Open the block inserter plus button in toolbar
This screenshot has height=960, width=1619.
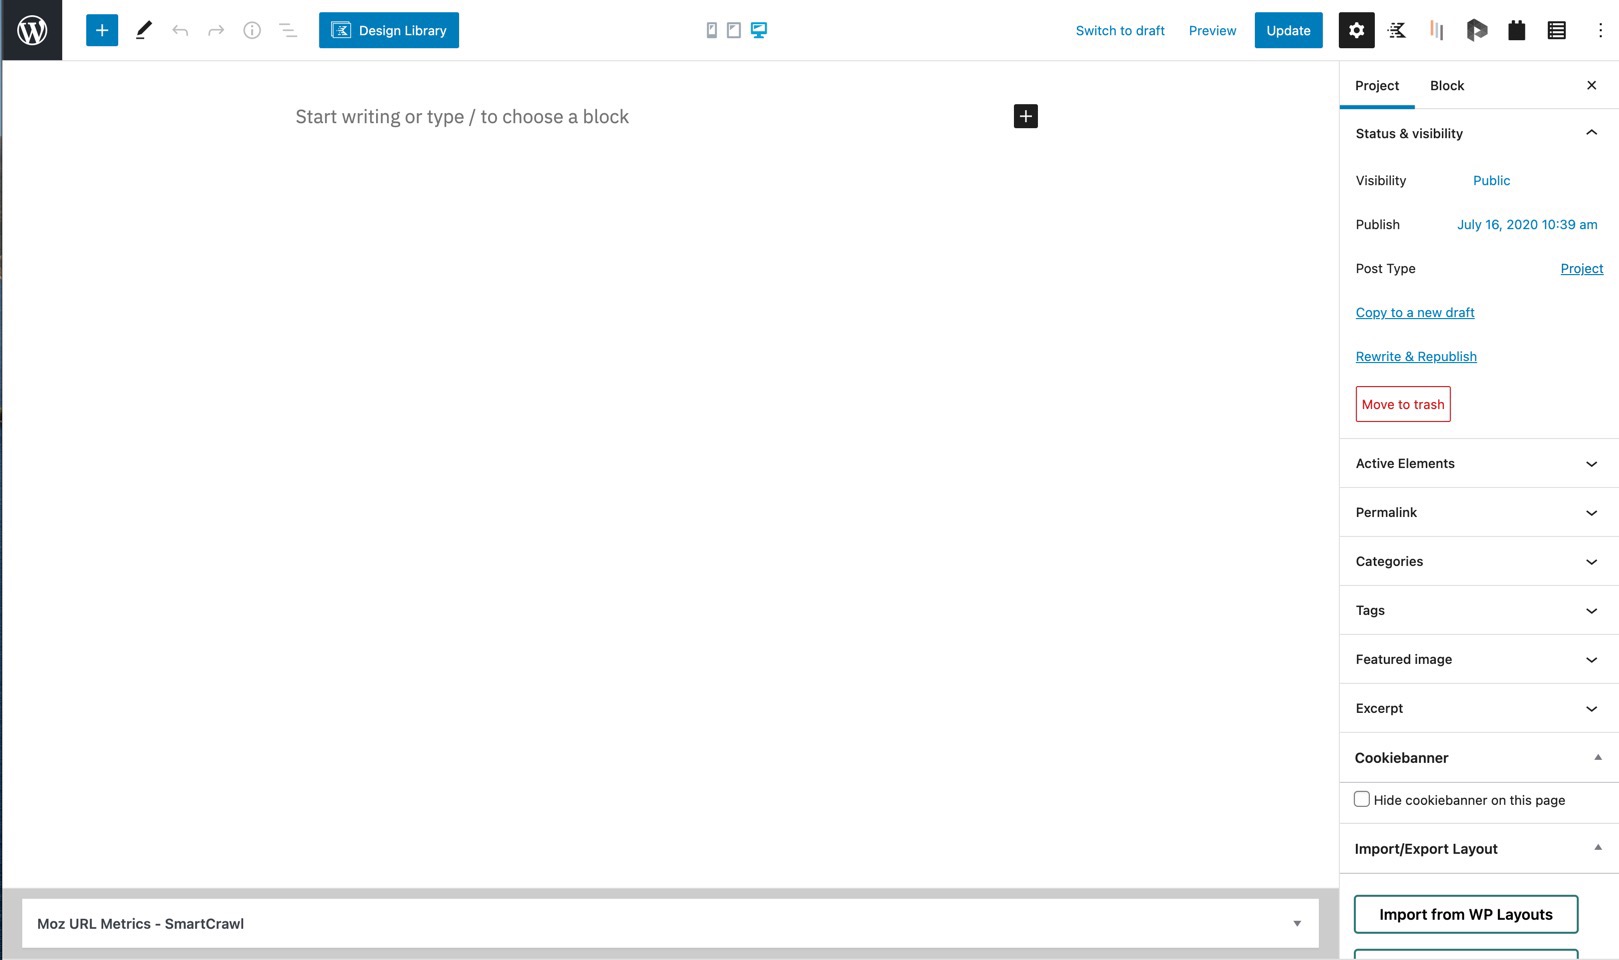coord(102,30)
